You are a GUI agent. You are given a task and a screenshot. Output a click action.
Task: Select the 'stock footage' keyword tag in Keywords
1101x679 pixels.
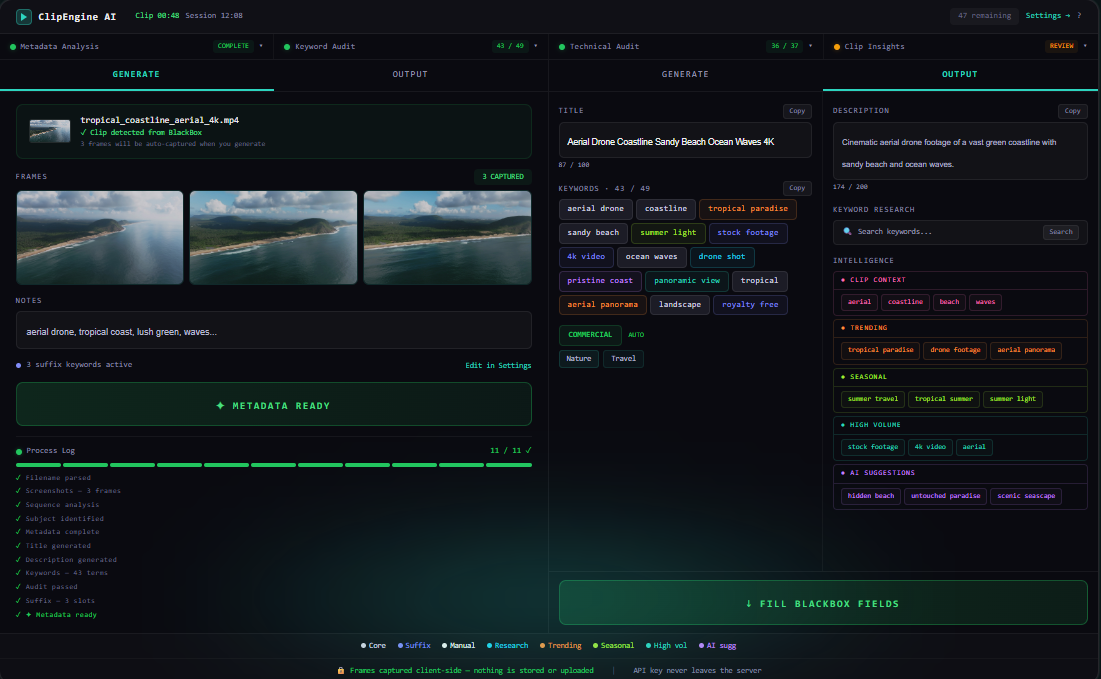click(748, 233)
